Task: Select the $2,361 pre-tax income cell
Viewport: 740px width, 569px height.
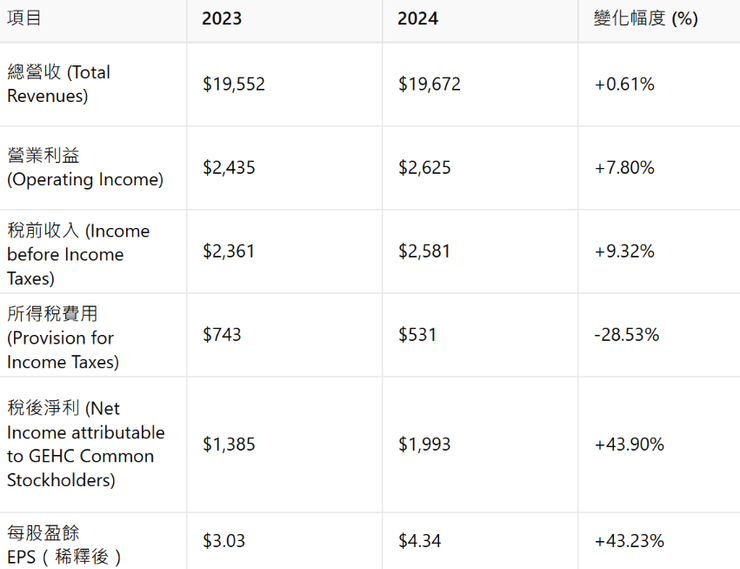Action: 228,251
